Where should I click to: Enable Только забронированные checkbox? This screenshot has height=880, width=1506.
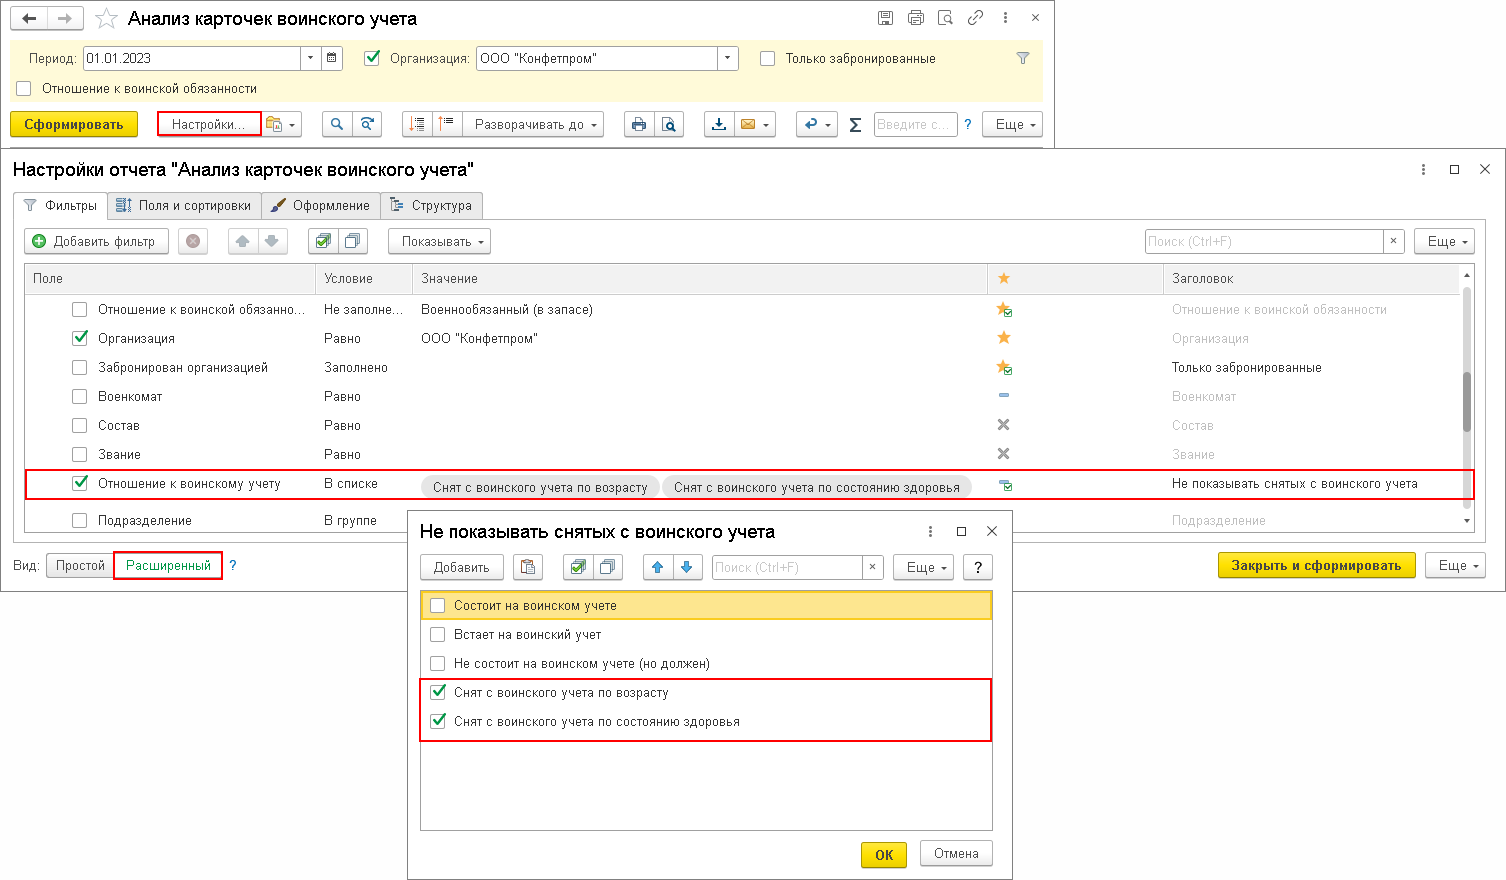[768, 58]
